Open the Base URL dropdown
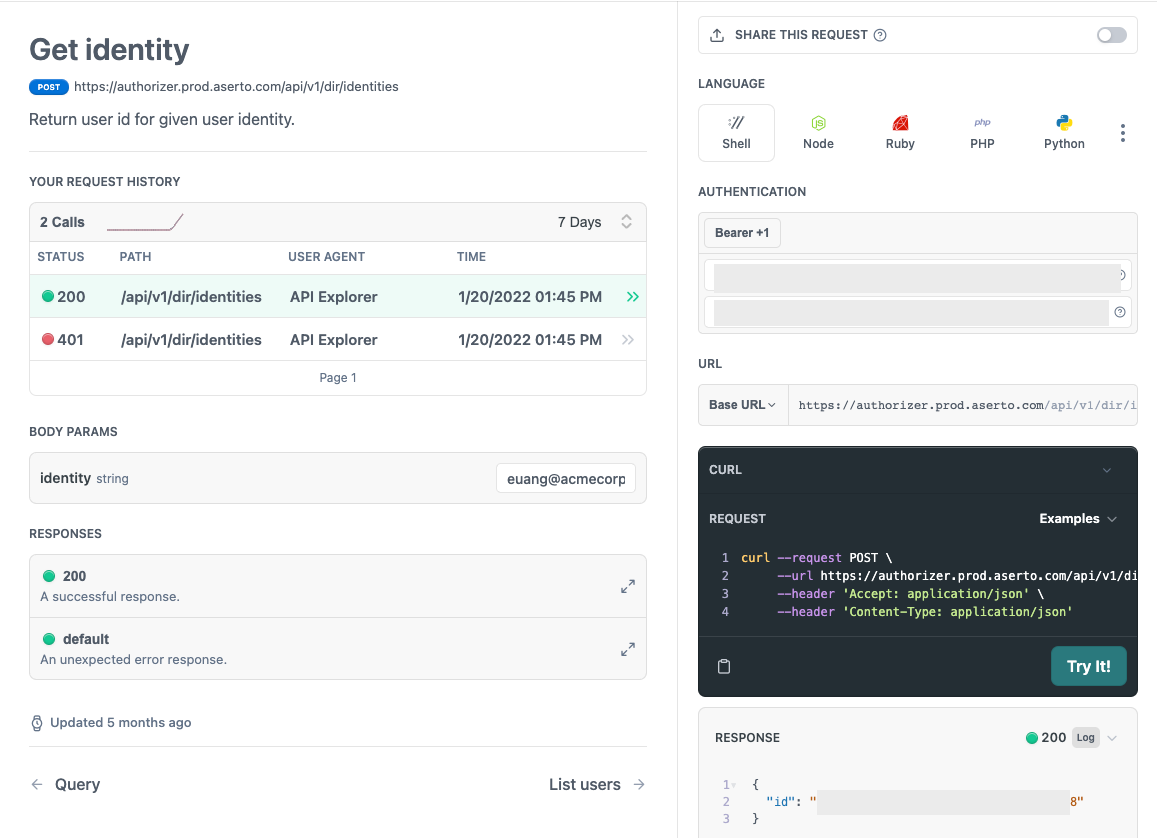Viewport: 1157px width, 838px height. [x=743, y=405]
